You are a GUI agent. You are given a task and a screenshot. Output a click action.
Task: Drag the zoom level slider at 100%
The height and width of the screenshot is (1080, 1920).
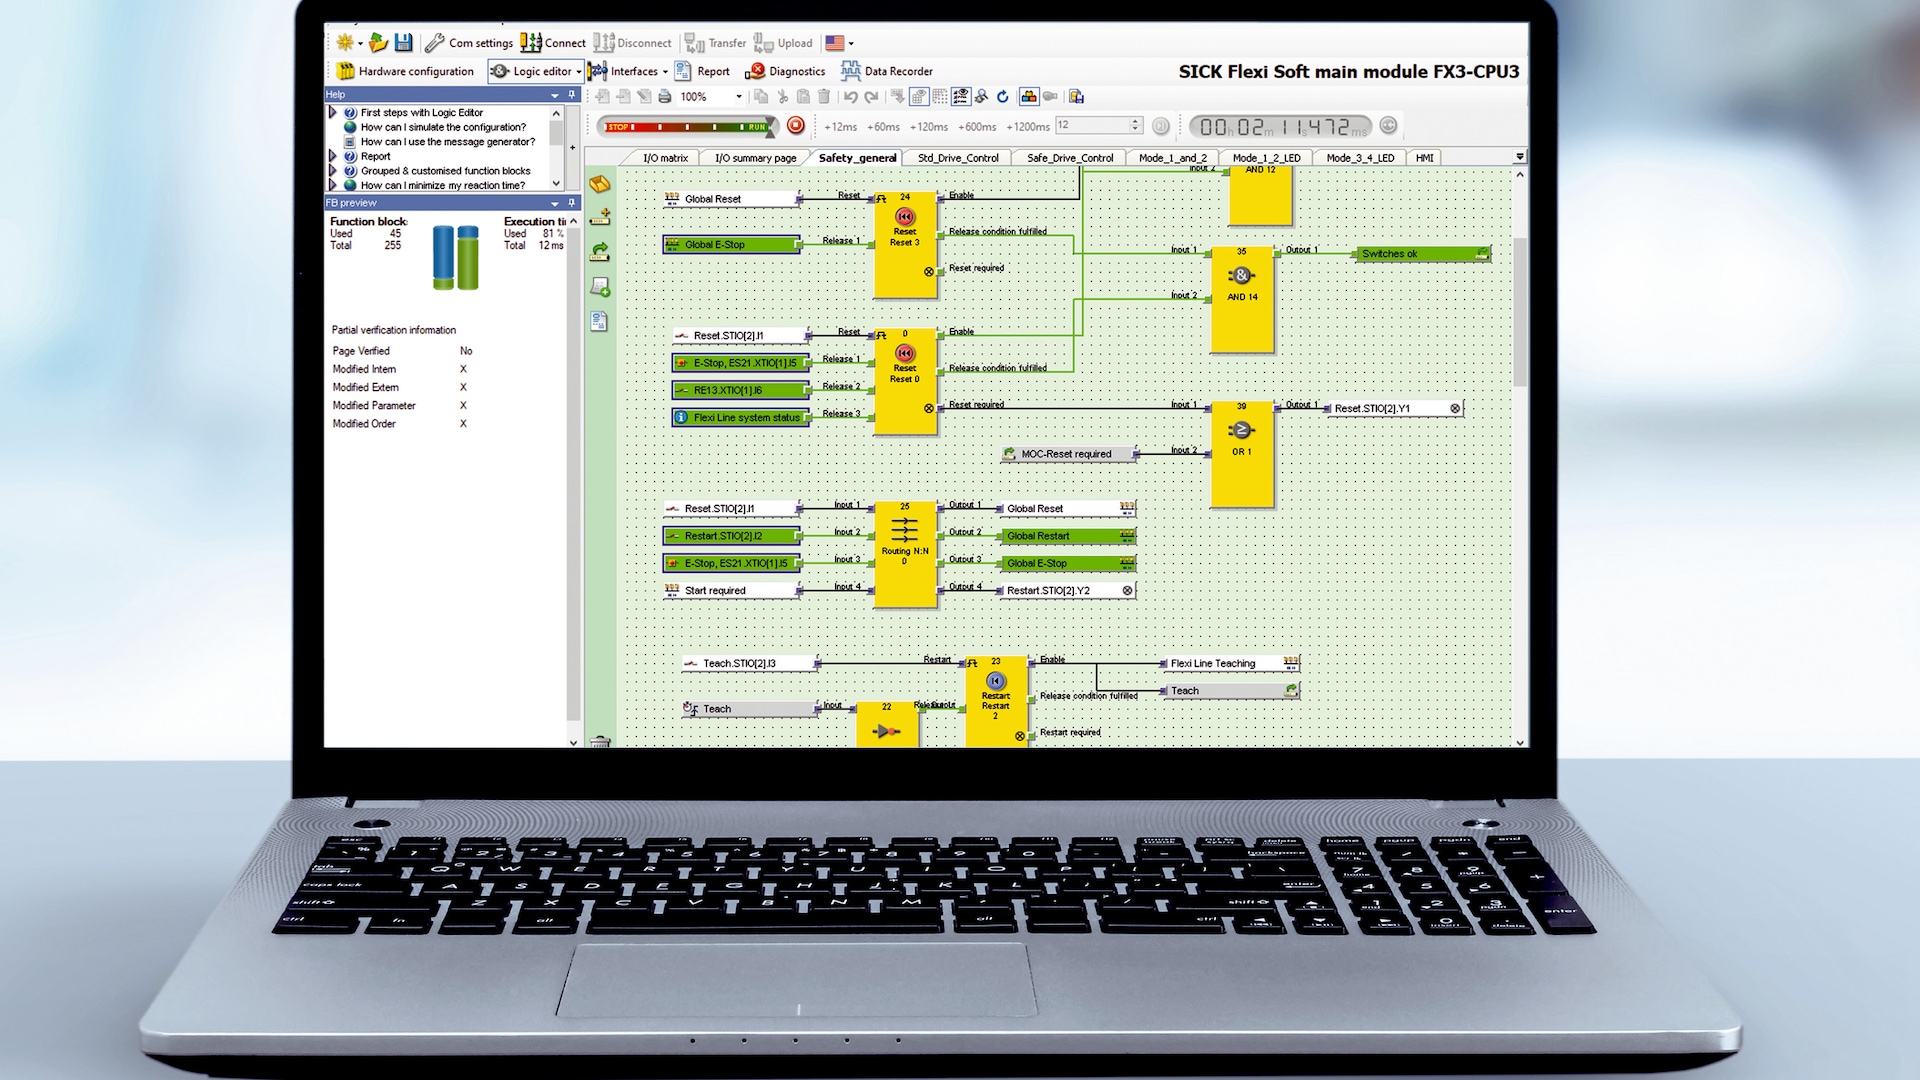705,96
